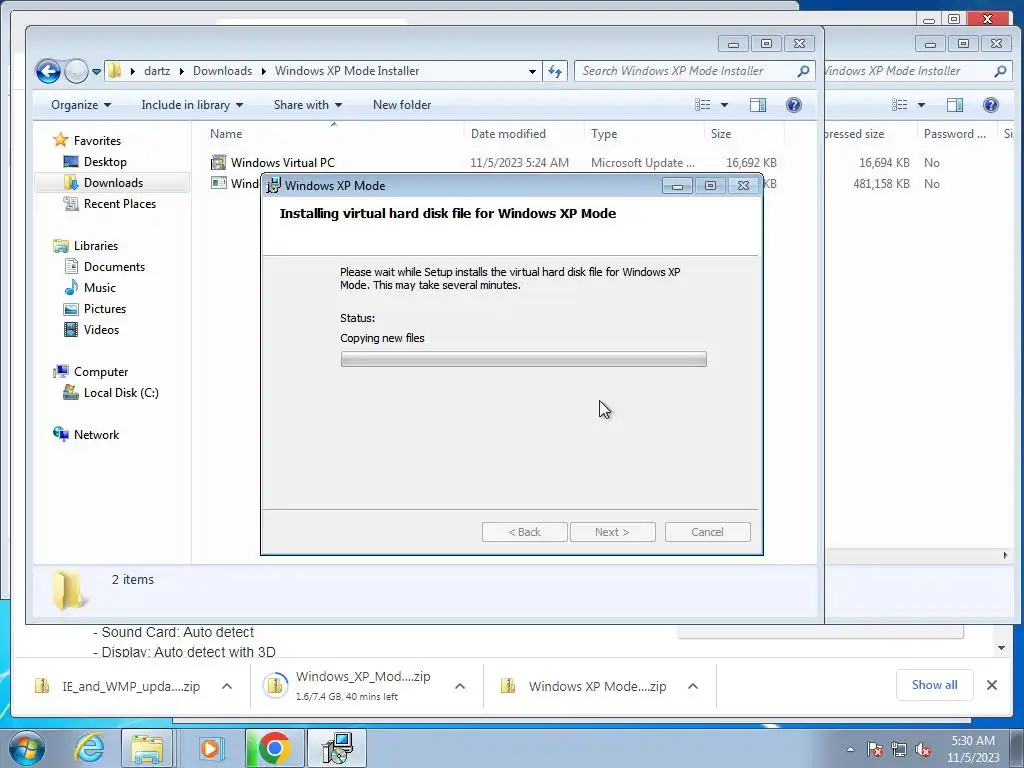Expand options for IE_and_WMP_upda zip download
Viewport: 1024px width, 768px height.
click(227, 686)
